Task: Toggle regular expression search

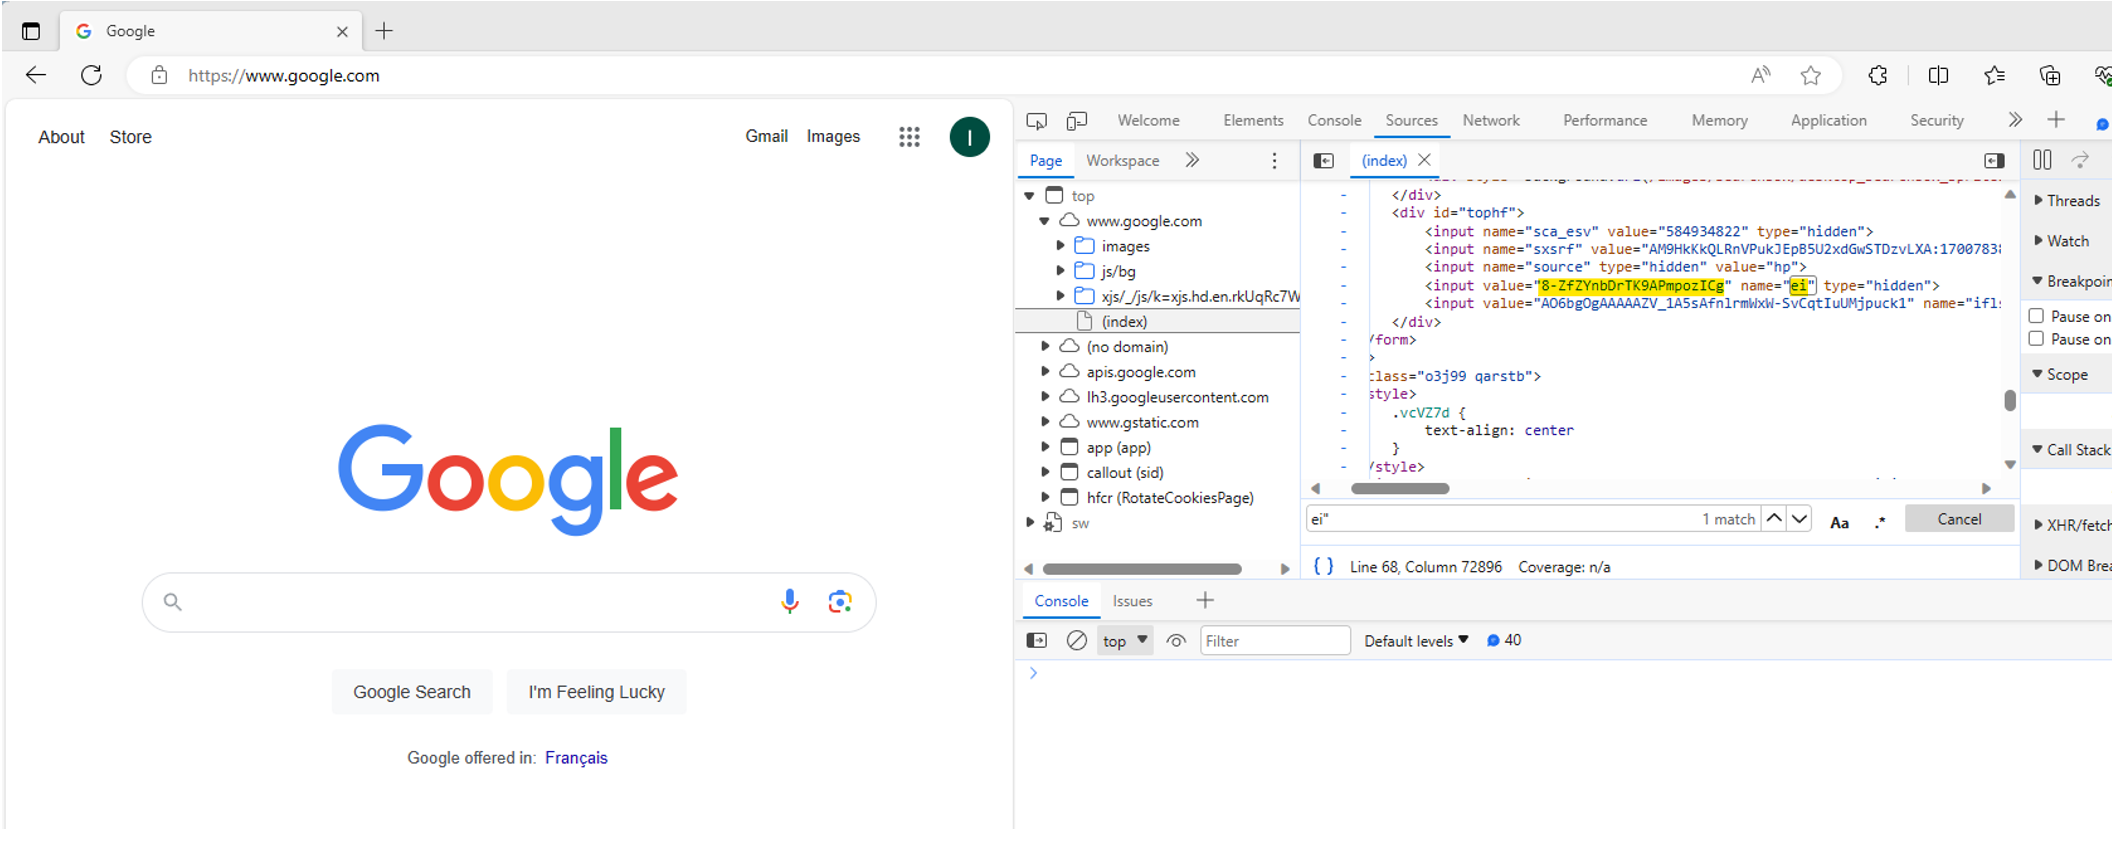Action: [1880, 522]
